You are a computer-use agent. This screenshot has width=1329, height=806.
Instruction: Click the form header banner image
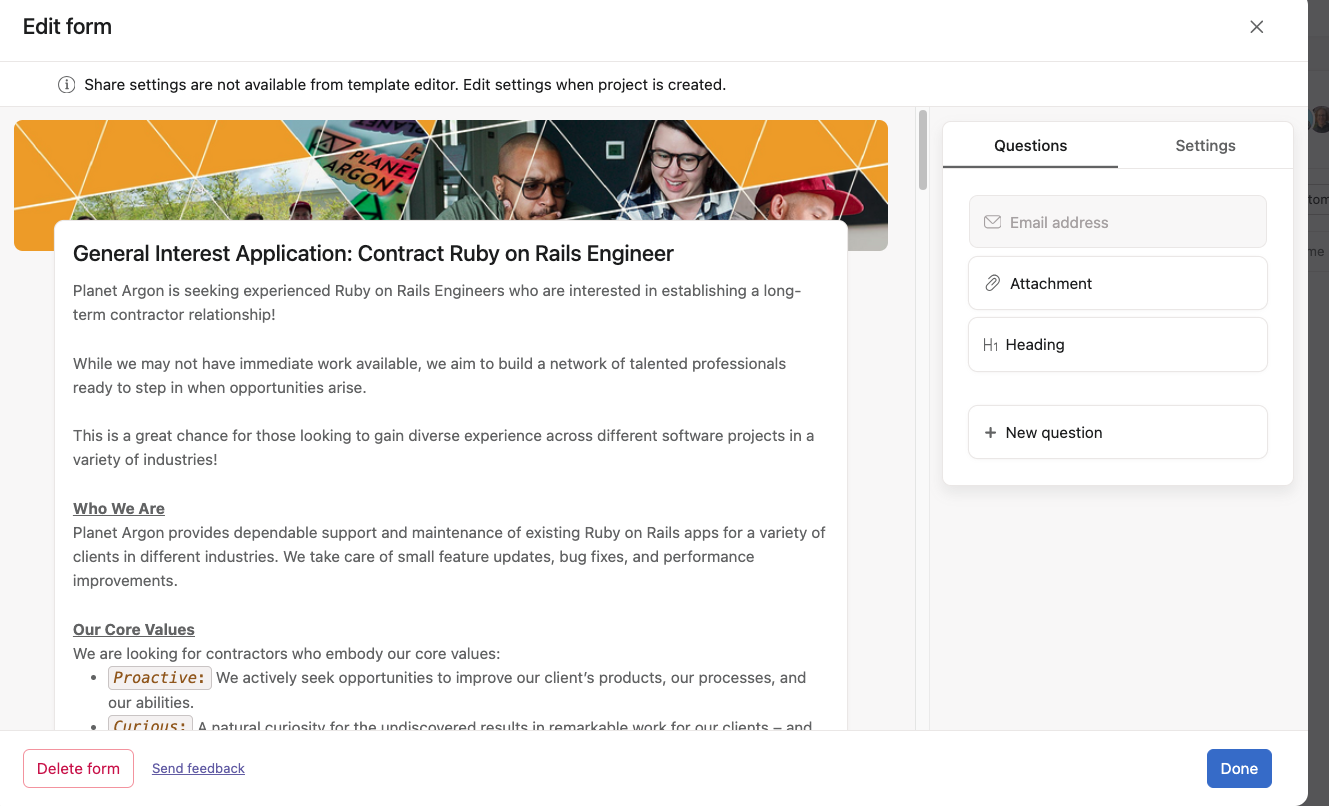(x=451, y=170)
